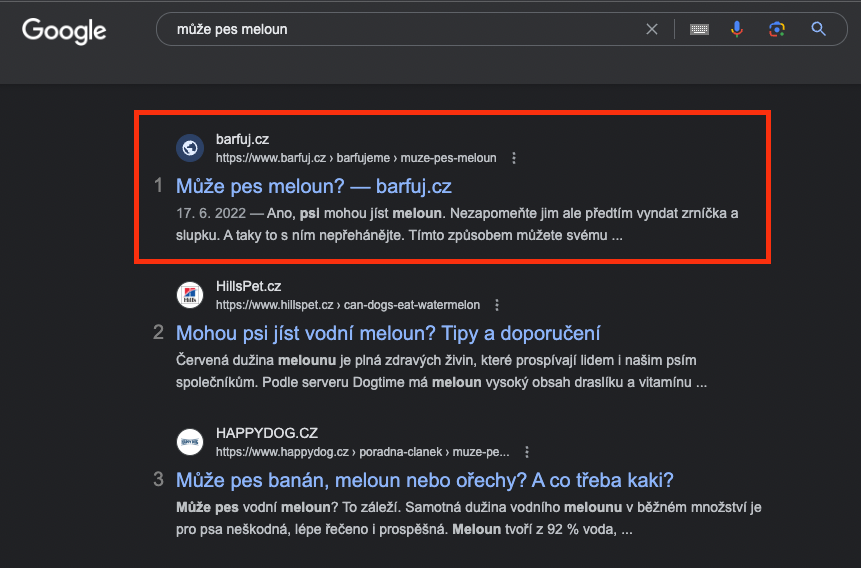Click the barfuj.cz breadcrumb URL
Screen dimensions: 861x568
[356, 158]
